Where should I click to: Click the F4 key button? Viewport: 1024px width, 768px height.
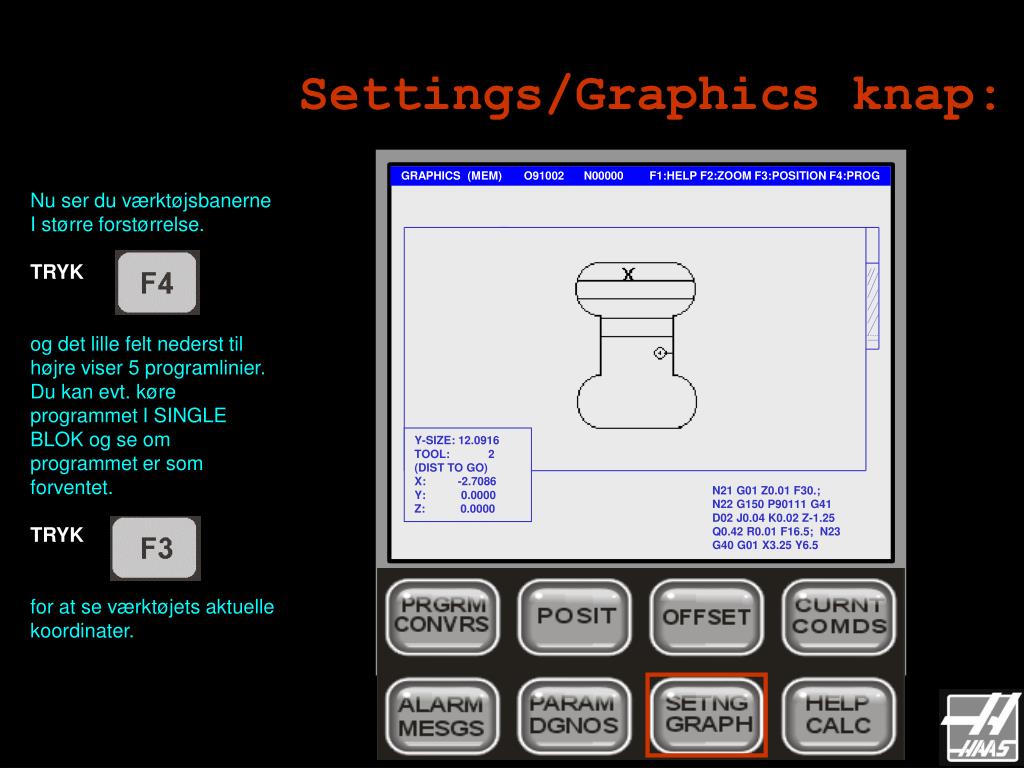157,283
